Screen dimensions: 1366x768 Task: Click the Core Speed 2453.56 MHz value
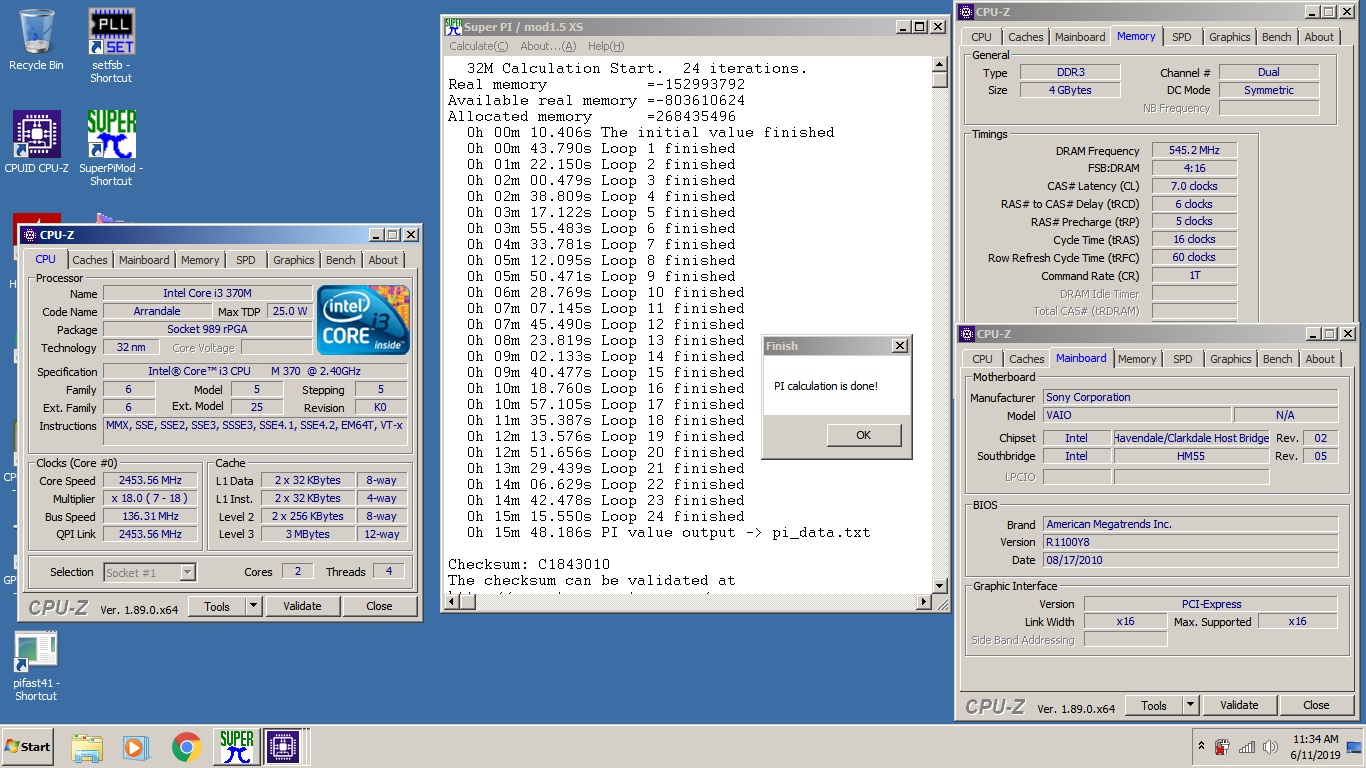point(150,481)
